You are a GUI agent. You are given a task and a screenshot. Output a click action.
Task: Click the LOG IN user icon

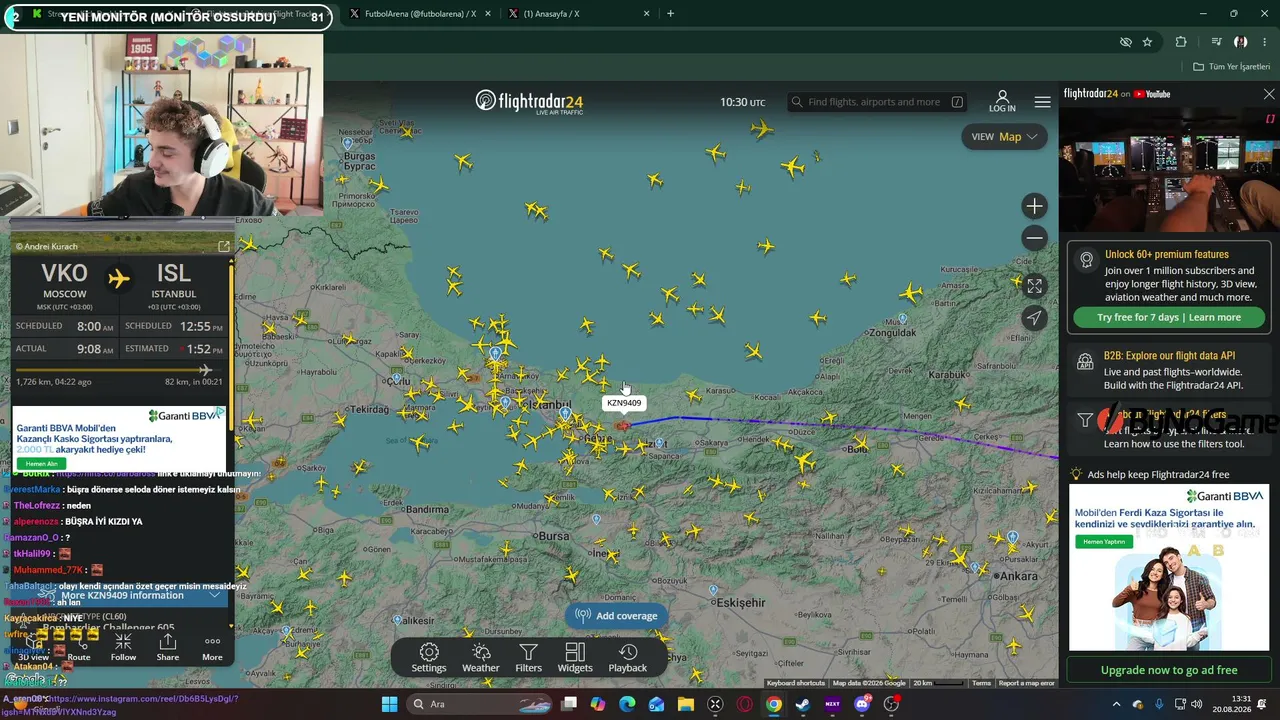tap(1002, 101)
